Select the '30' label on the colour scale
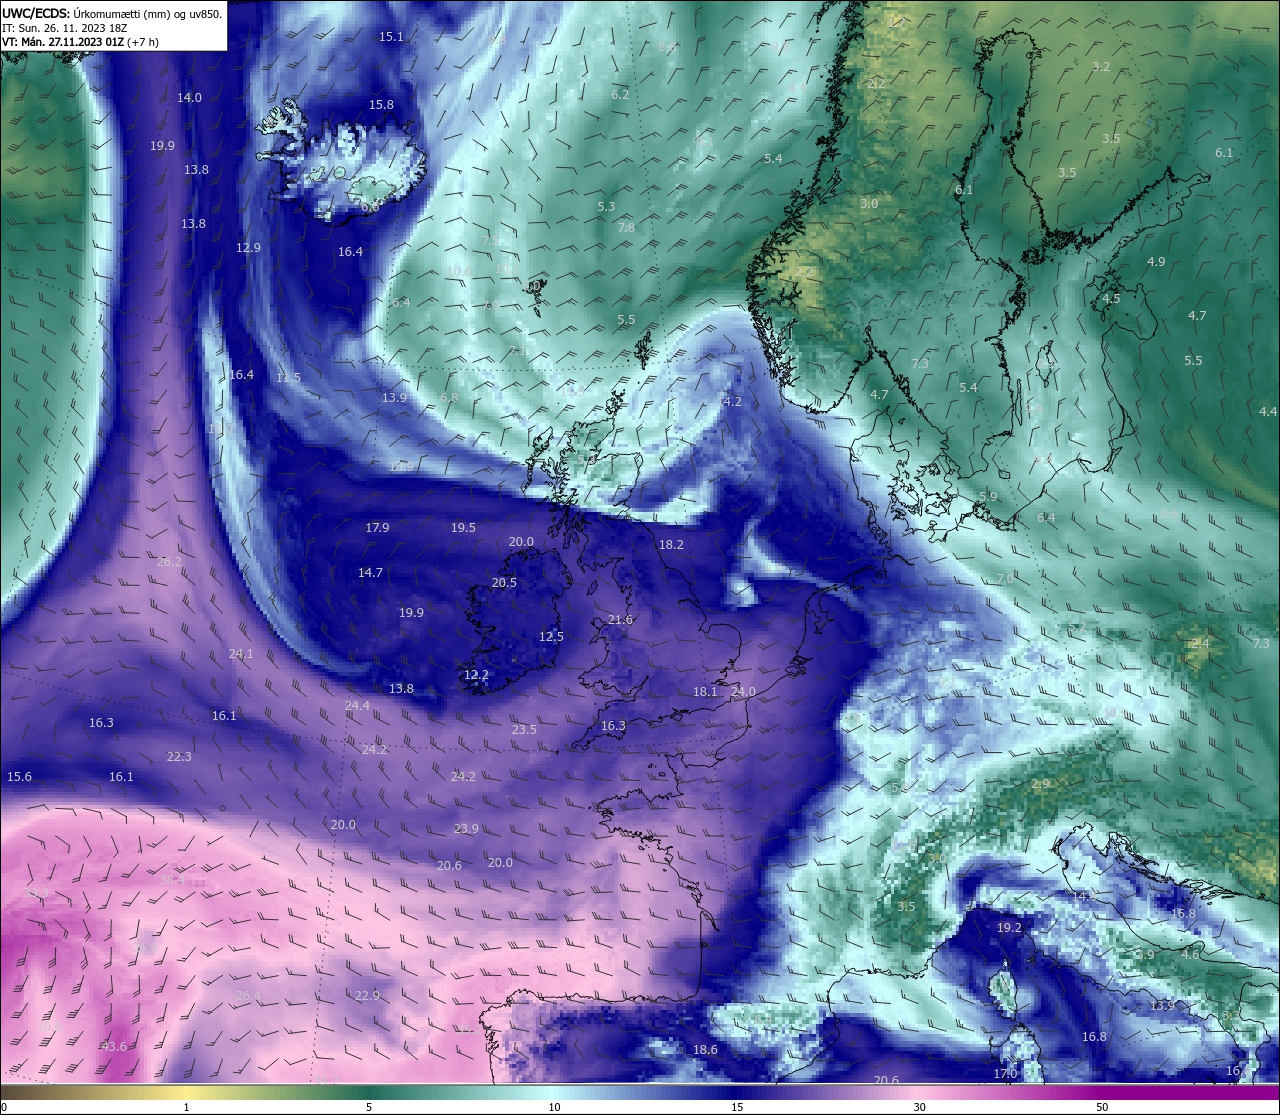Screen dimensions: 1280x1115 coord(919,1107)
